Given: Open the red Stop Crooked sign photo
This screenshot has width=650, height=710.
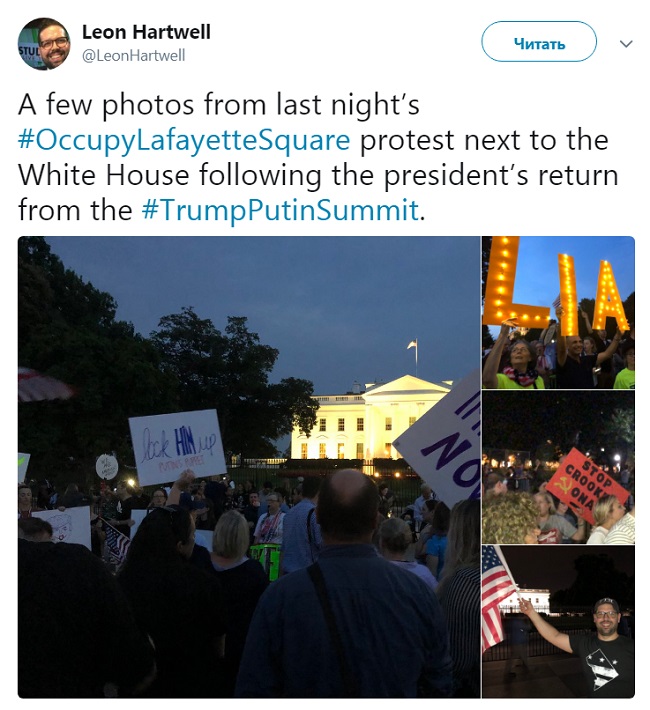Looking at the screenshot, I should 558,467.
